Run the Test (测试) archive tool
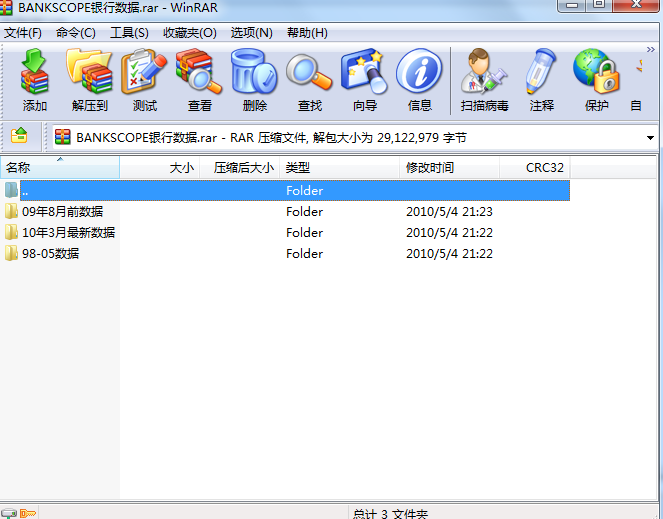 [x=145, y=80]
